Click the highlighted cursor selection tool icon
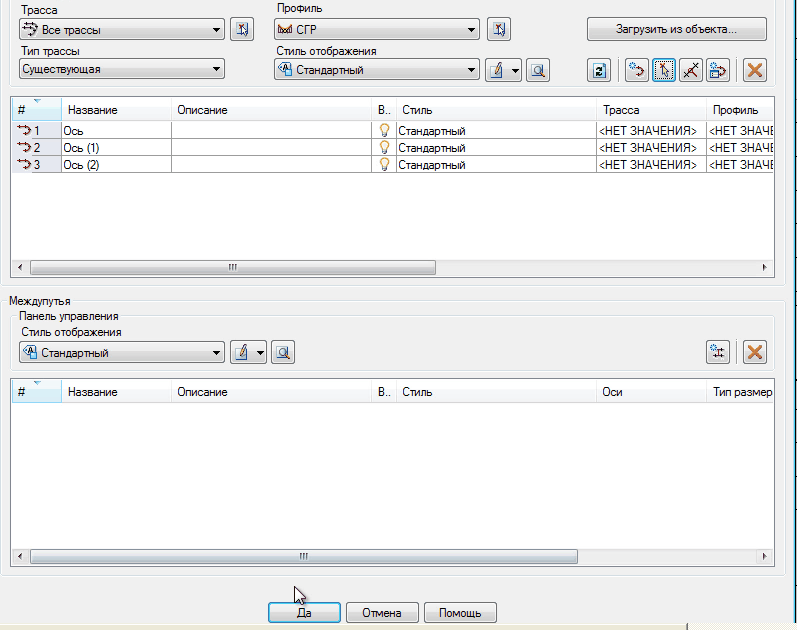Screen dimensions: 797x630 click(x=664, y=70)
